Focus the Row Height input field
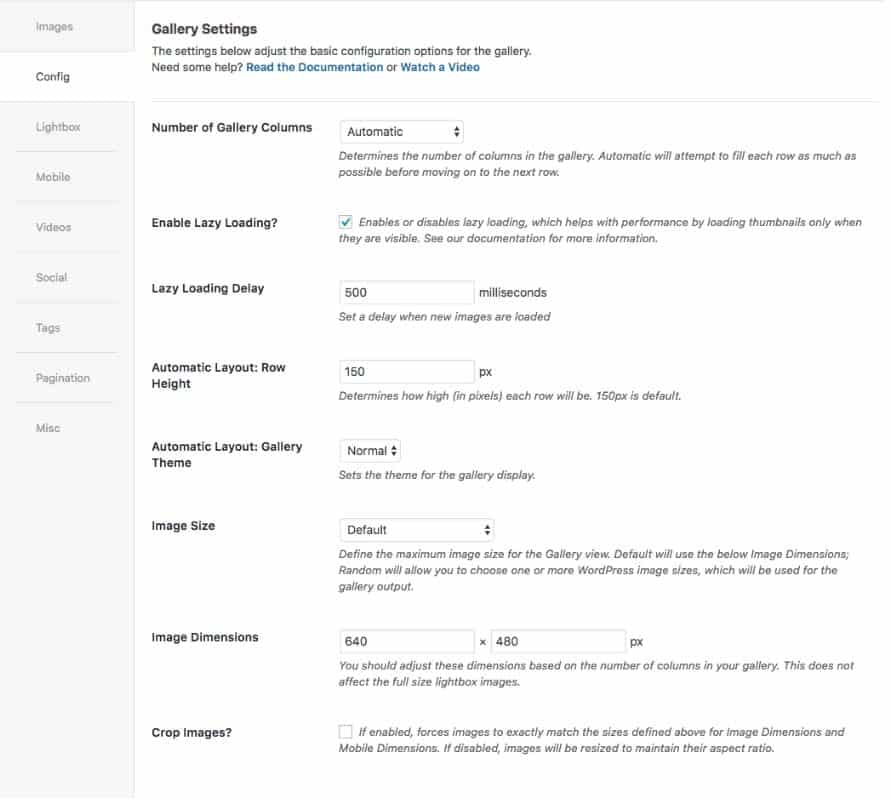The height and width of the screenshot is (801, 890). click(406, 372)
